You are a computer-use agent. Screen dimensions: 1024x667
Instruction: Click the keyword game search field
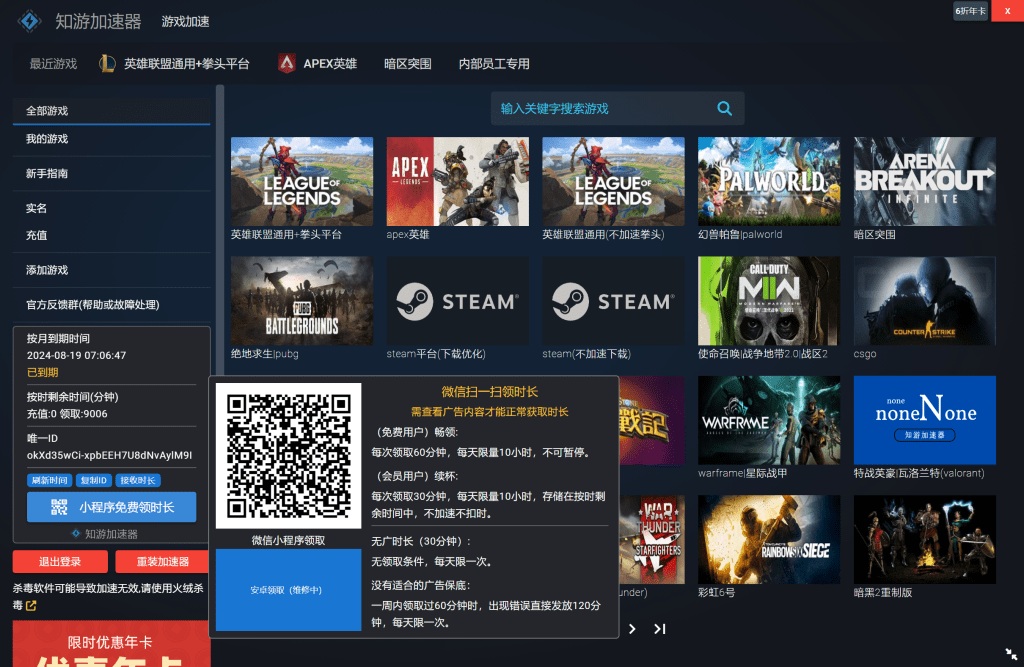pyautogui.click(x=618, y=108)
